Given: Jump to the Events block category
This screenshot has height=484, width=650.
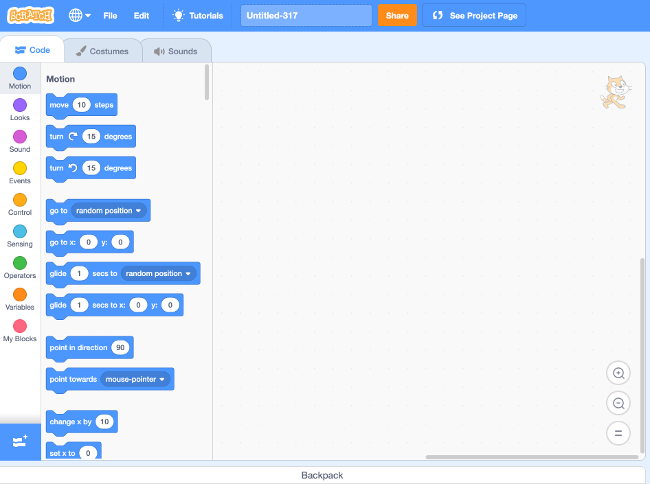Looking at the screenshot, I should tap(20, 173).
